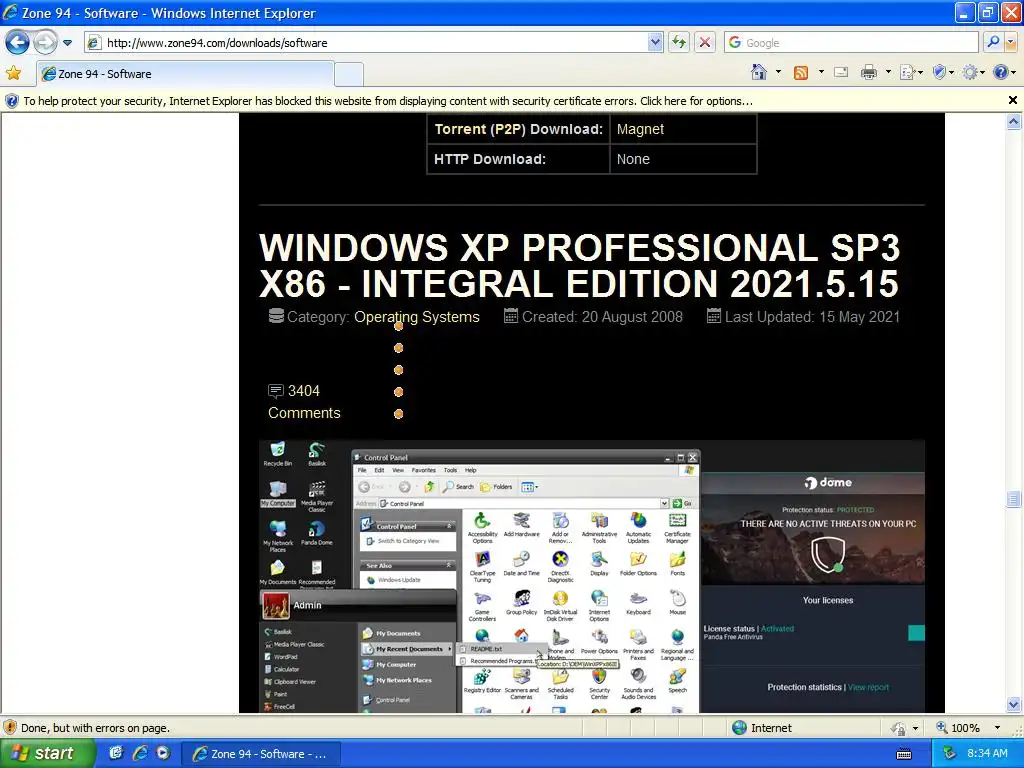Click the on-screen keyboard tray icon
The height and width of the screenshot is (768, 1024).
904,754
